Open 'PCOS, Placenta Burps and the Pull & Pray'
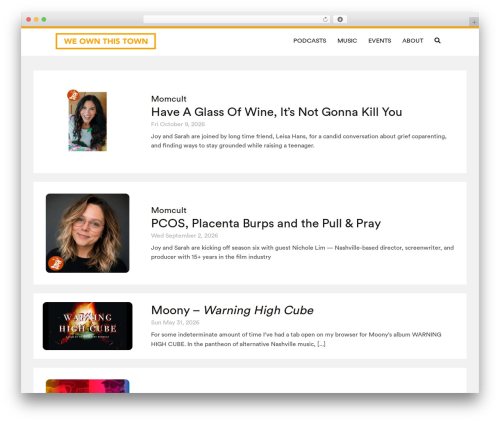 pyautogui.click(x=266, y=223)
